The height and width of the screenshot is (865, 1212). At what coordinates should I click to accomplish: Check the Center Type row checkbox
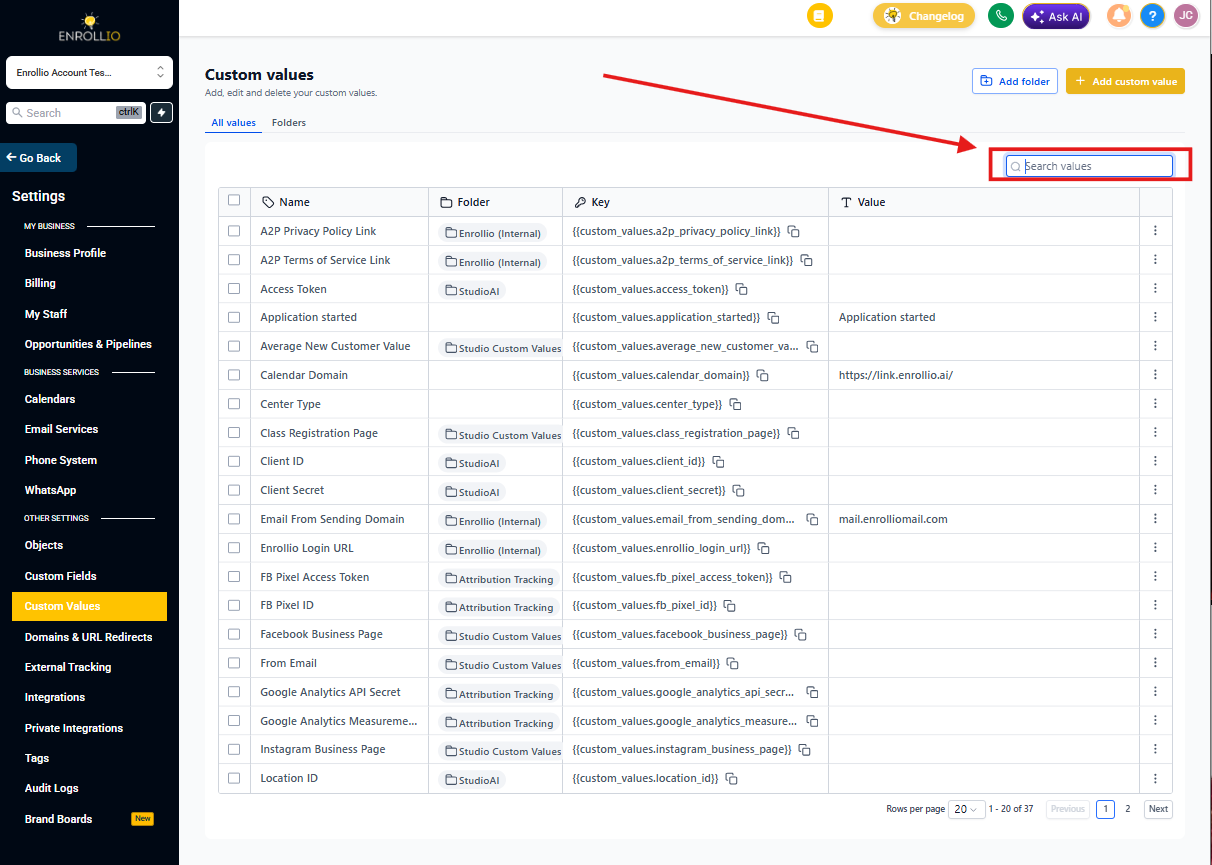coord(234,404)
